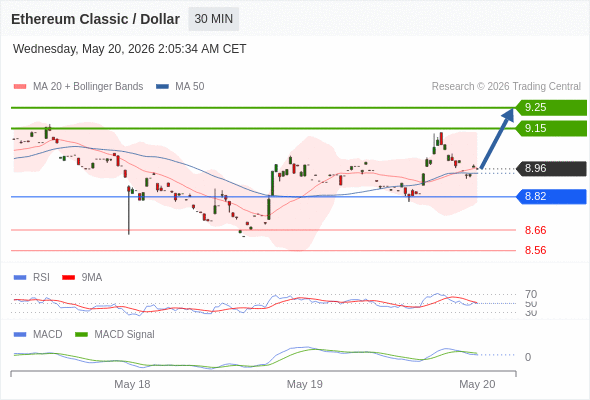Click the 8.96 current price tag
Image resolution: width=590 pixels, height=400 pixels.
tap(551, 169)
